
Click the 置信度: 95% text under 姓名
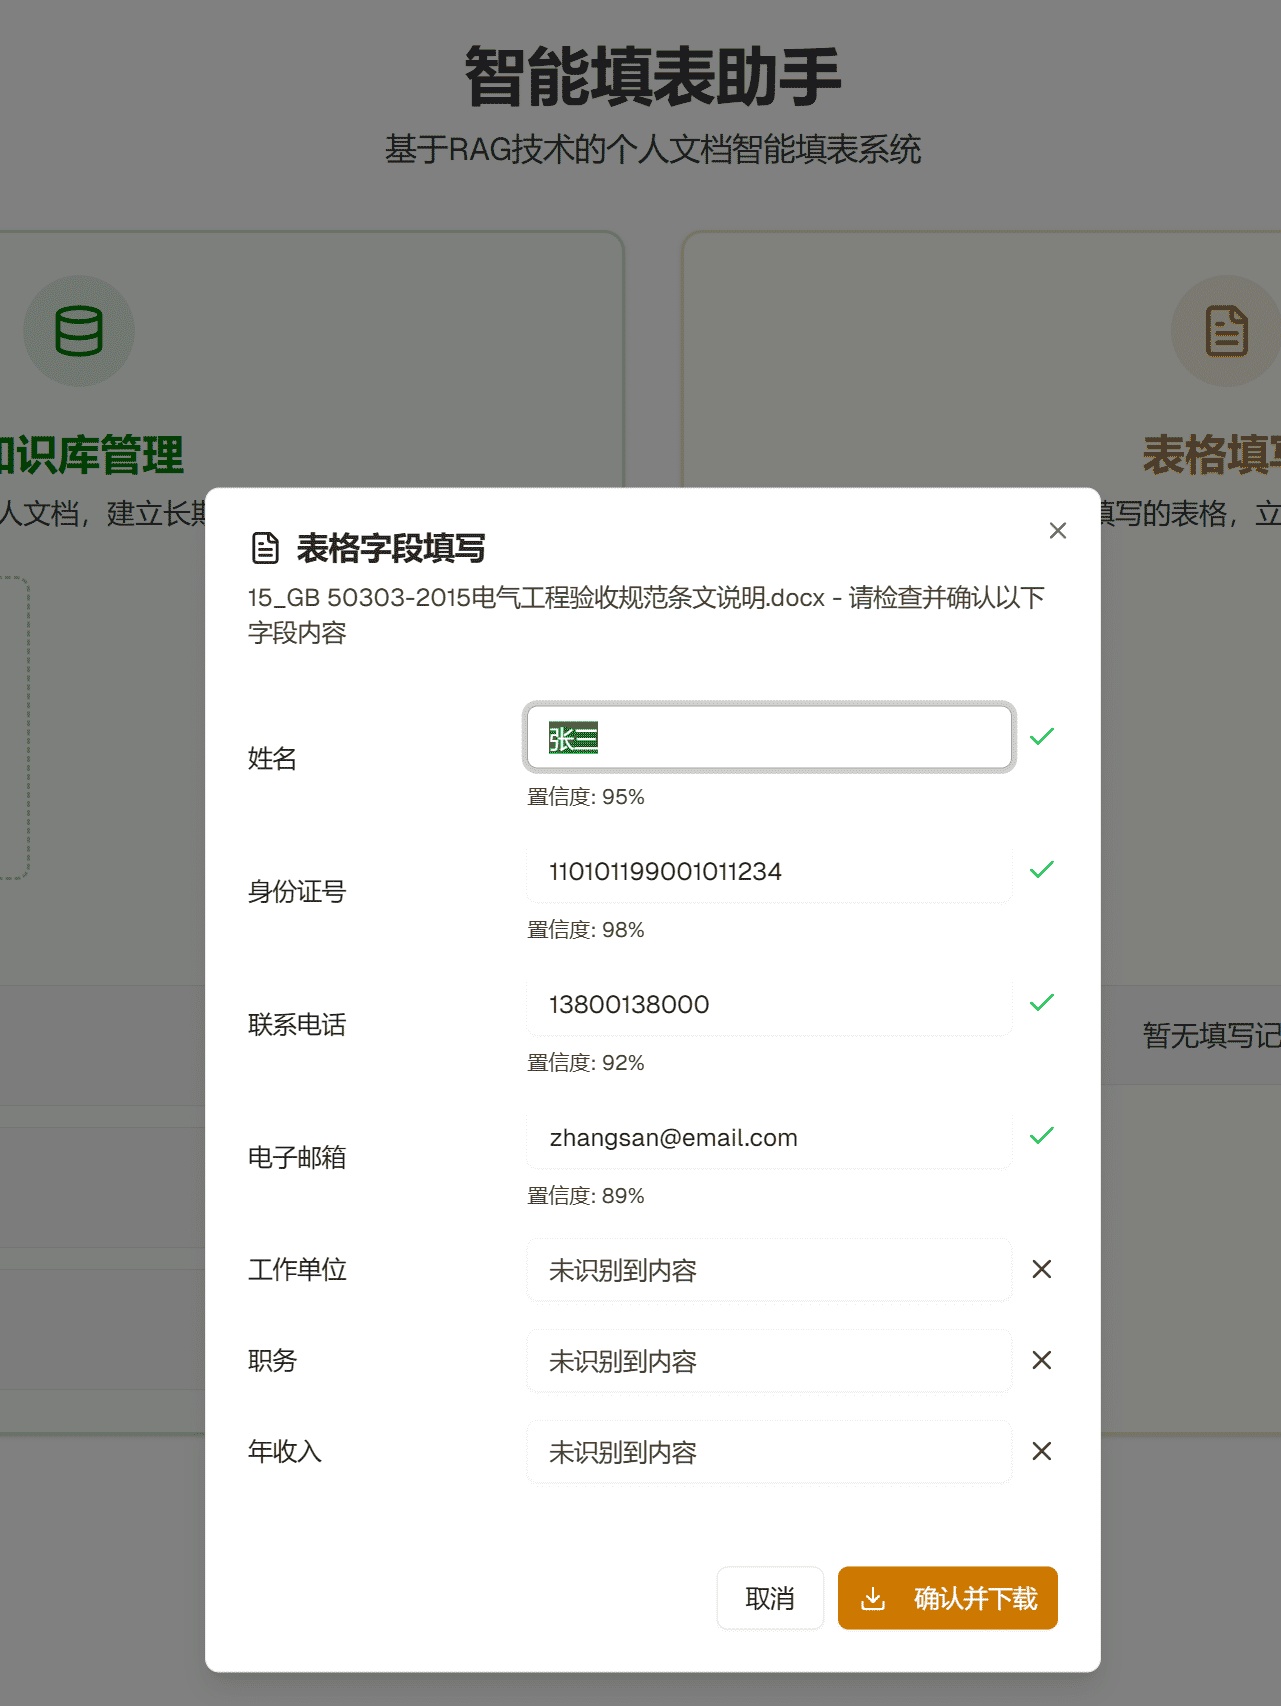pyautogui.click(x=586, y=797)
